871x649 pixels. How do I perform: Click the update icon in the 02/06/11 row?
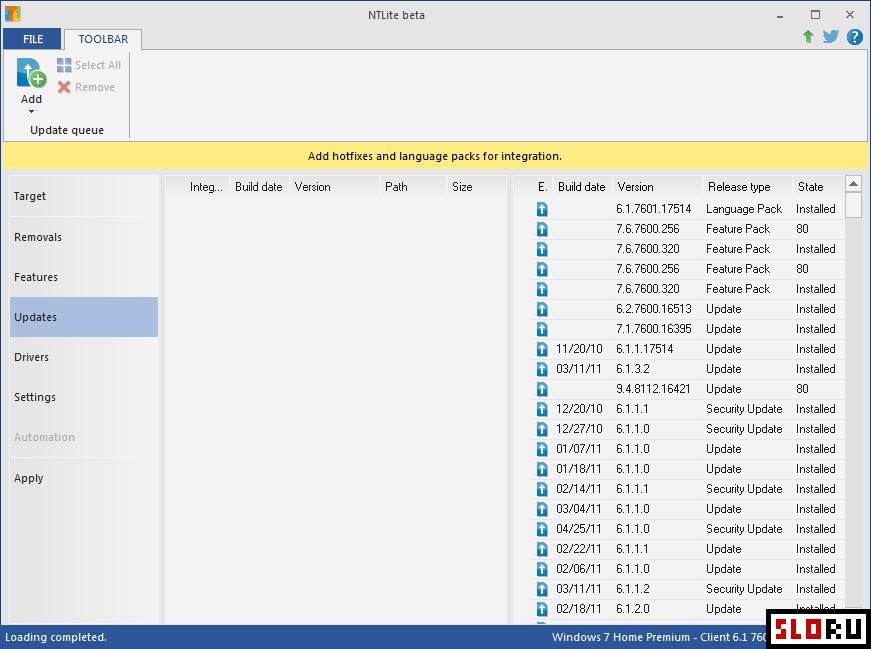pos(542,569)
